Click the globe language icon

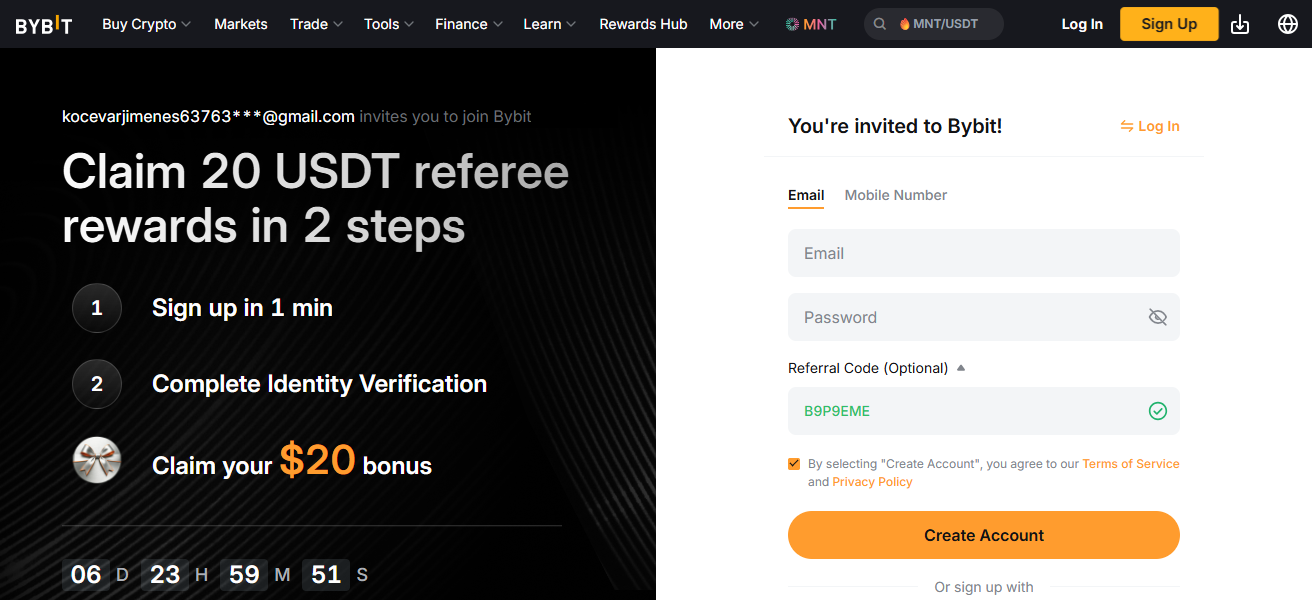click(1288, 23)
